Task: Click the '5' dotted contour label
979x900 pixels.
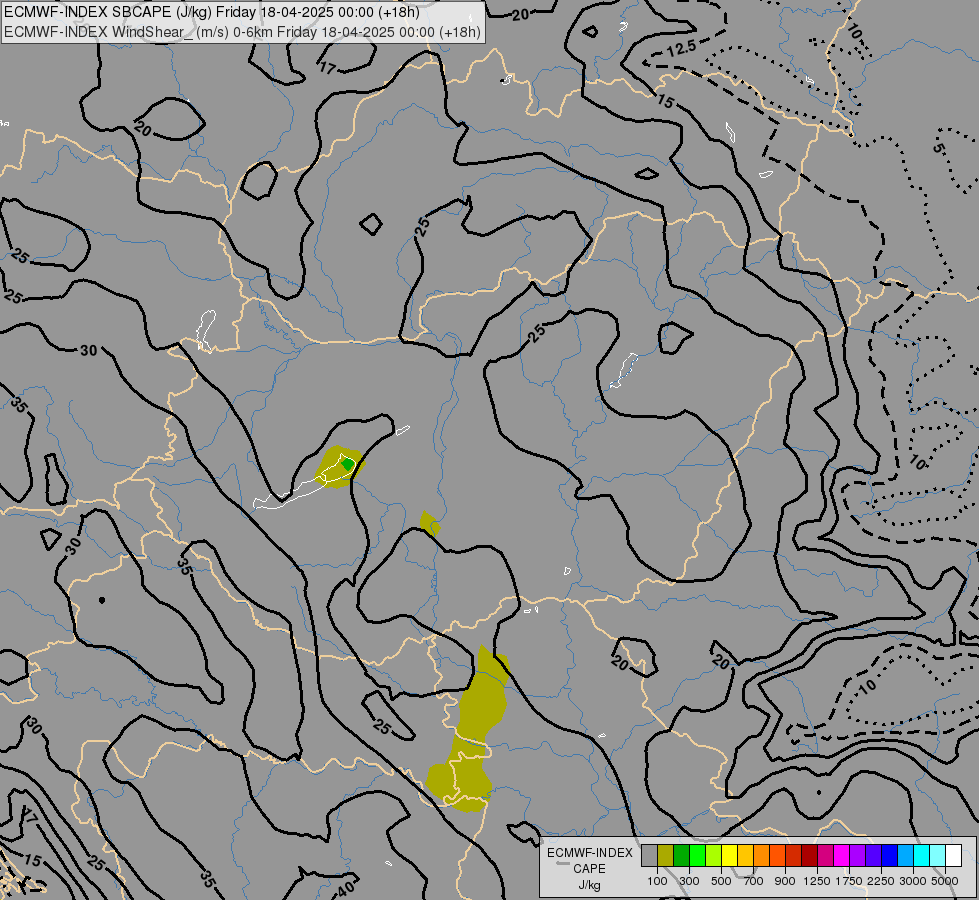Action: click(x=938, y=149)
